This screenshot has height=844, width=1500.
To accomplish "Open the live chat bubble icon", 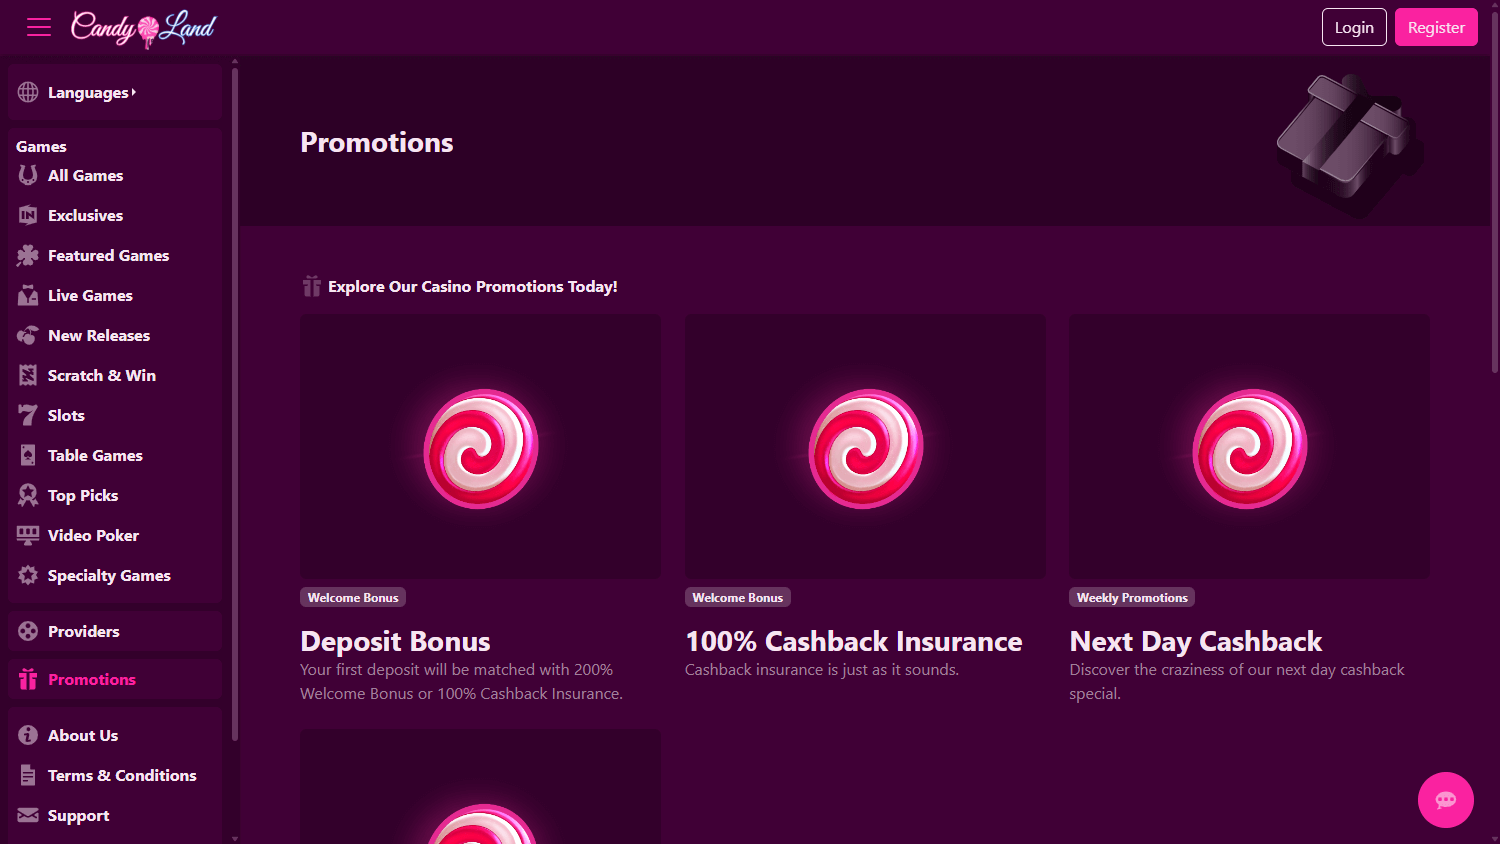I will [x=1445, y=799].
